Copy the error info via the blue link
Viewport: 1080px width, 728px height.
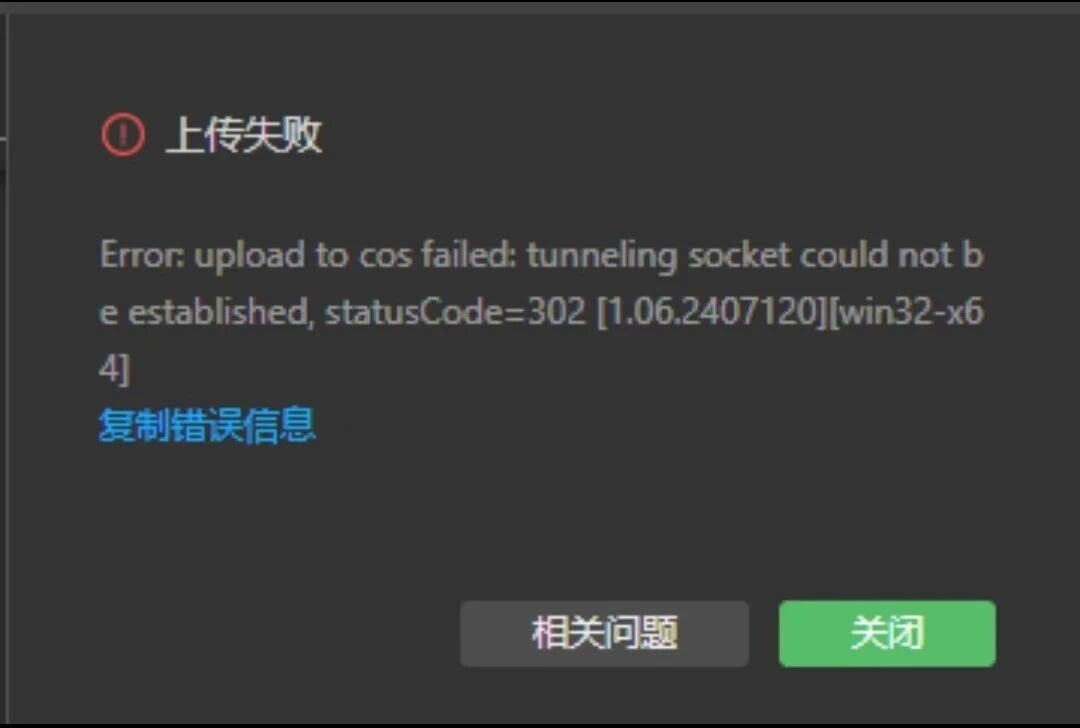207,425
